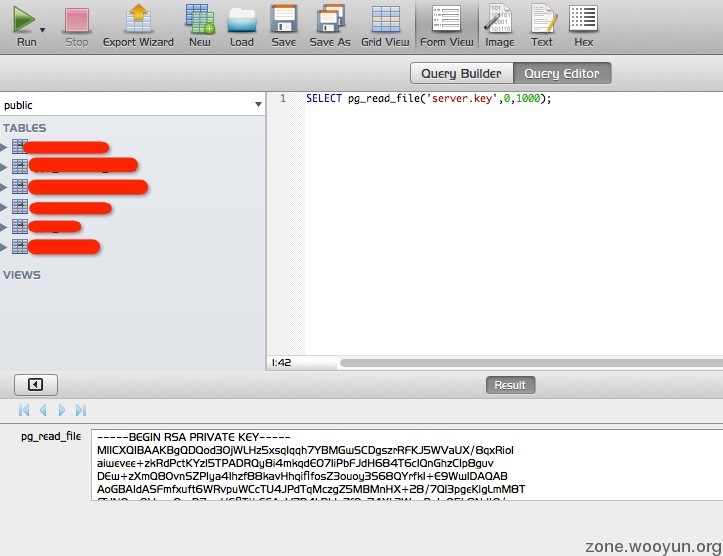
Task: Expand the last table in tree
Action: pos(4,247)
